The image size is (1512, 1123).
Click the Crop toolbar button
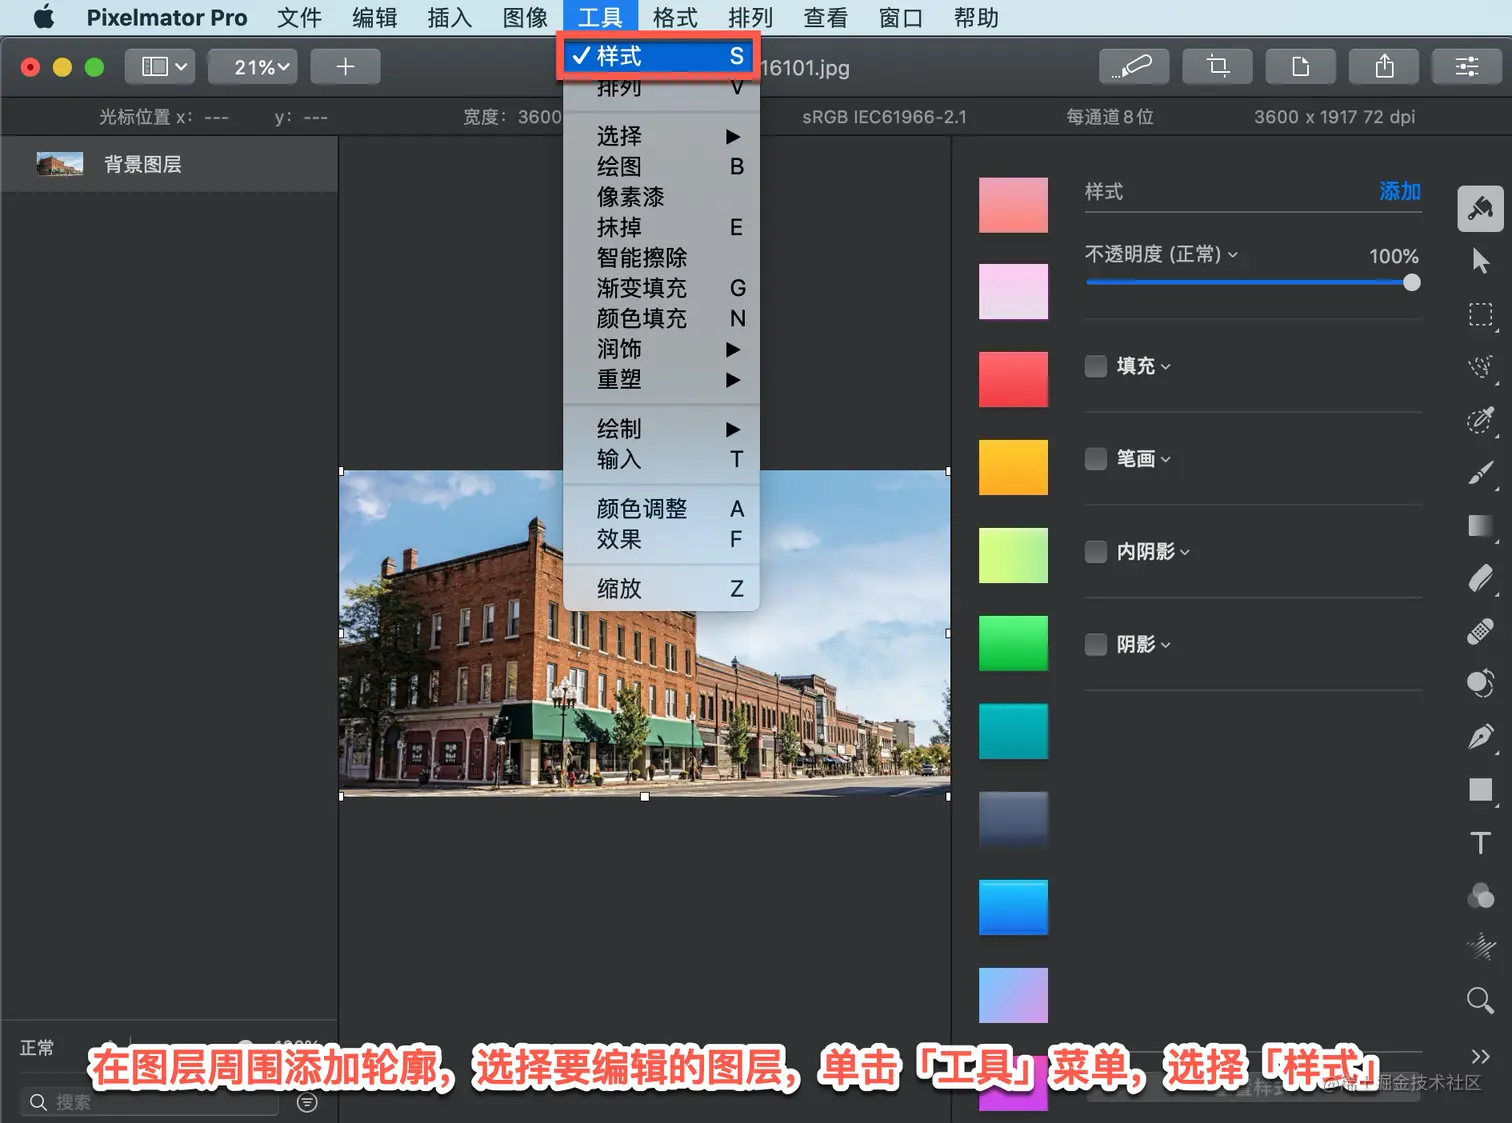click(1217, 67)
